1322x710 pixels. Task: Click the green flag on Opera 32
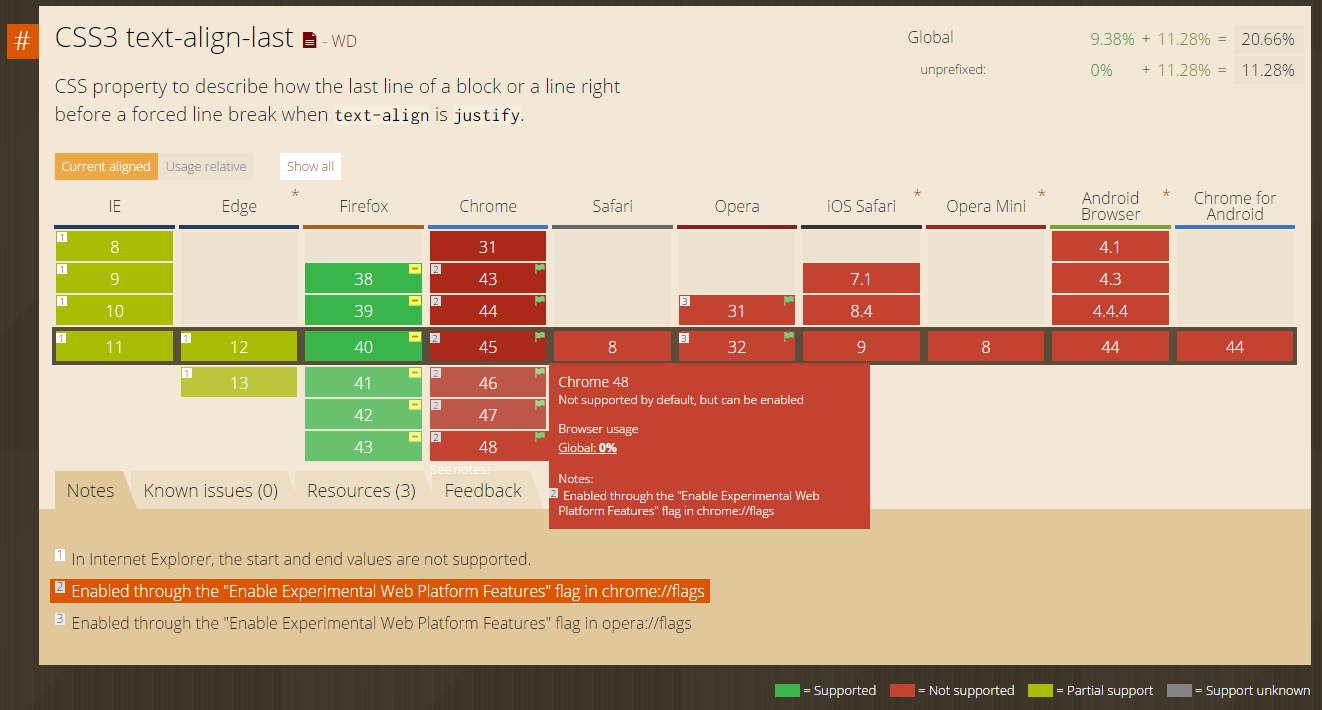pos(789,336)
